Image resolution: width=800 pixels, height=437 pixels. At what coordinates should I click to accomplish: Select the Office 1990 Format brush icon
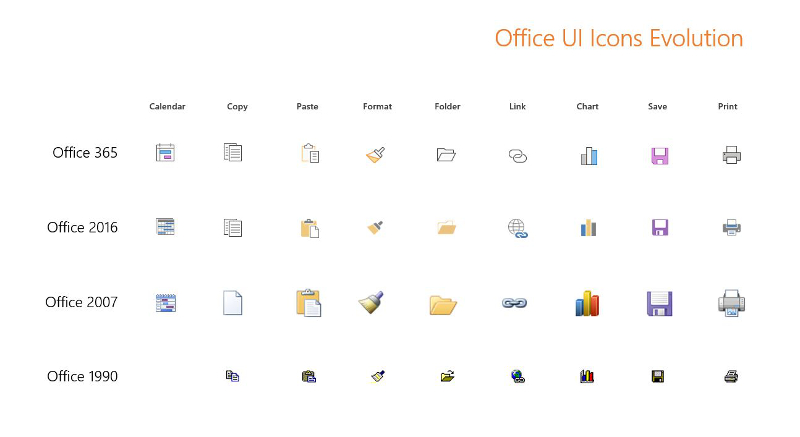click(x=378, y=376)
